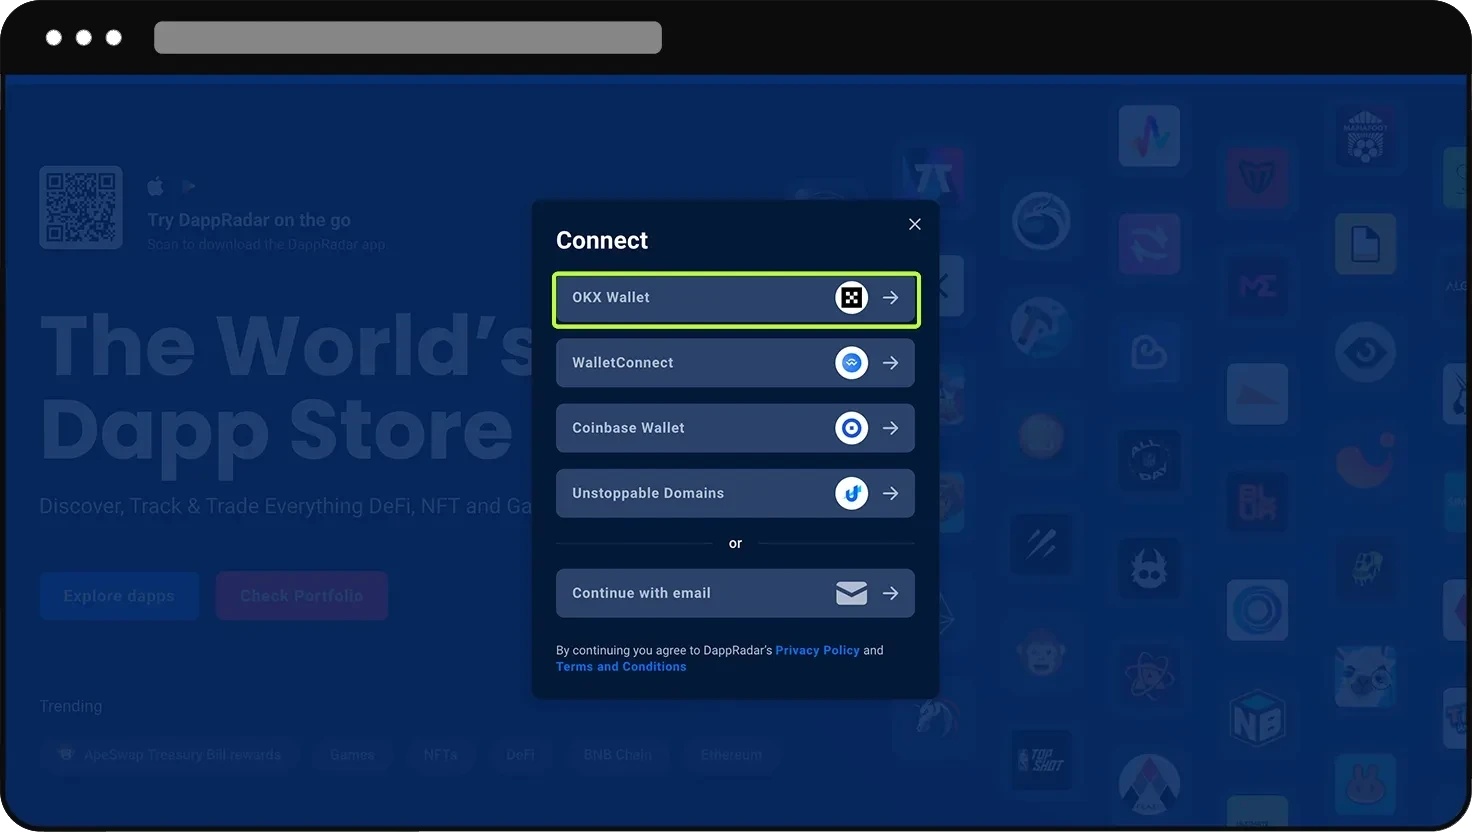The width and height of the screenshot is (1472, 832).
Task: Click arrow next to Coinbase Wallet
Action: [890, 428]
